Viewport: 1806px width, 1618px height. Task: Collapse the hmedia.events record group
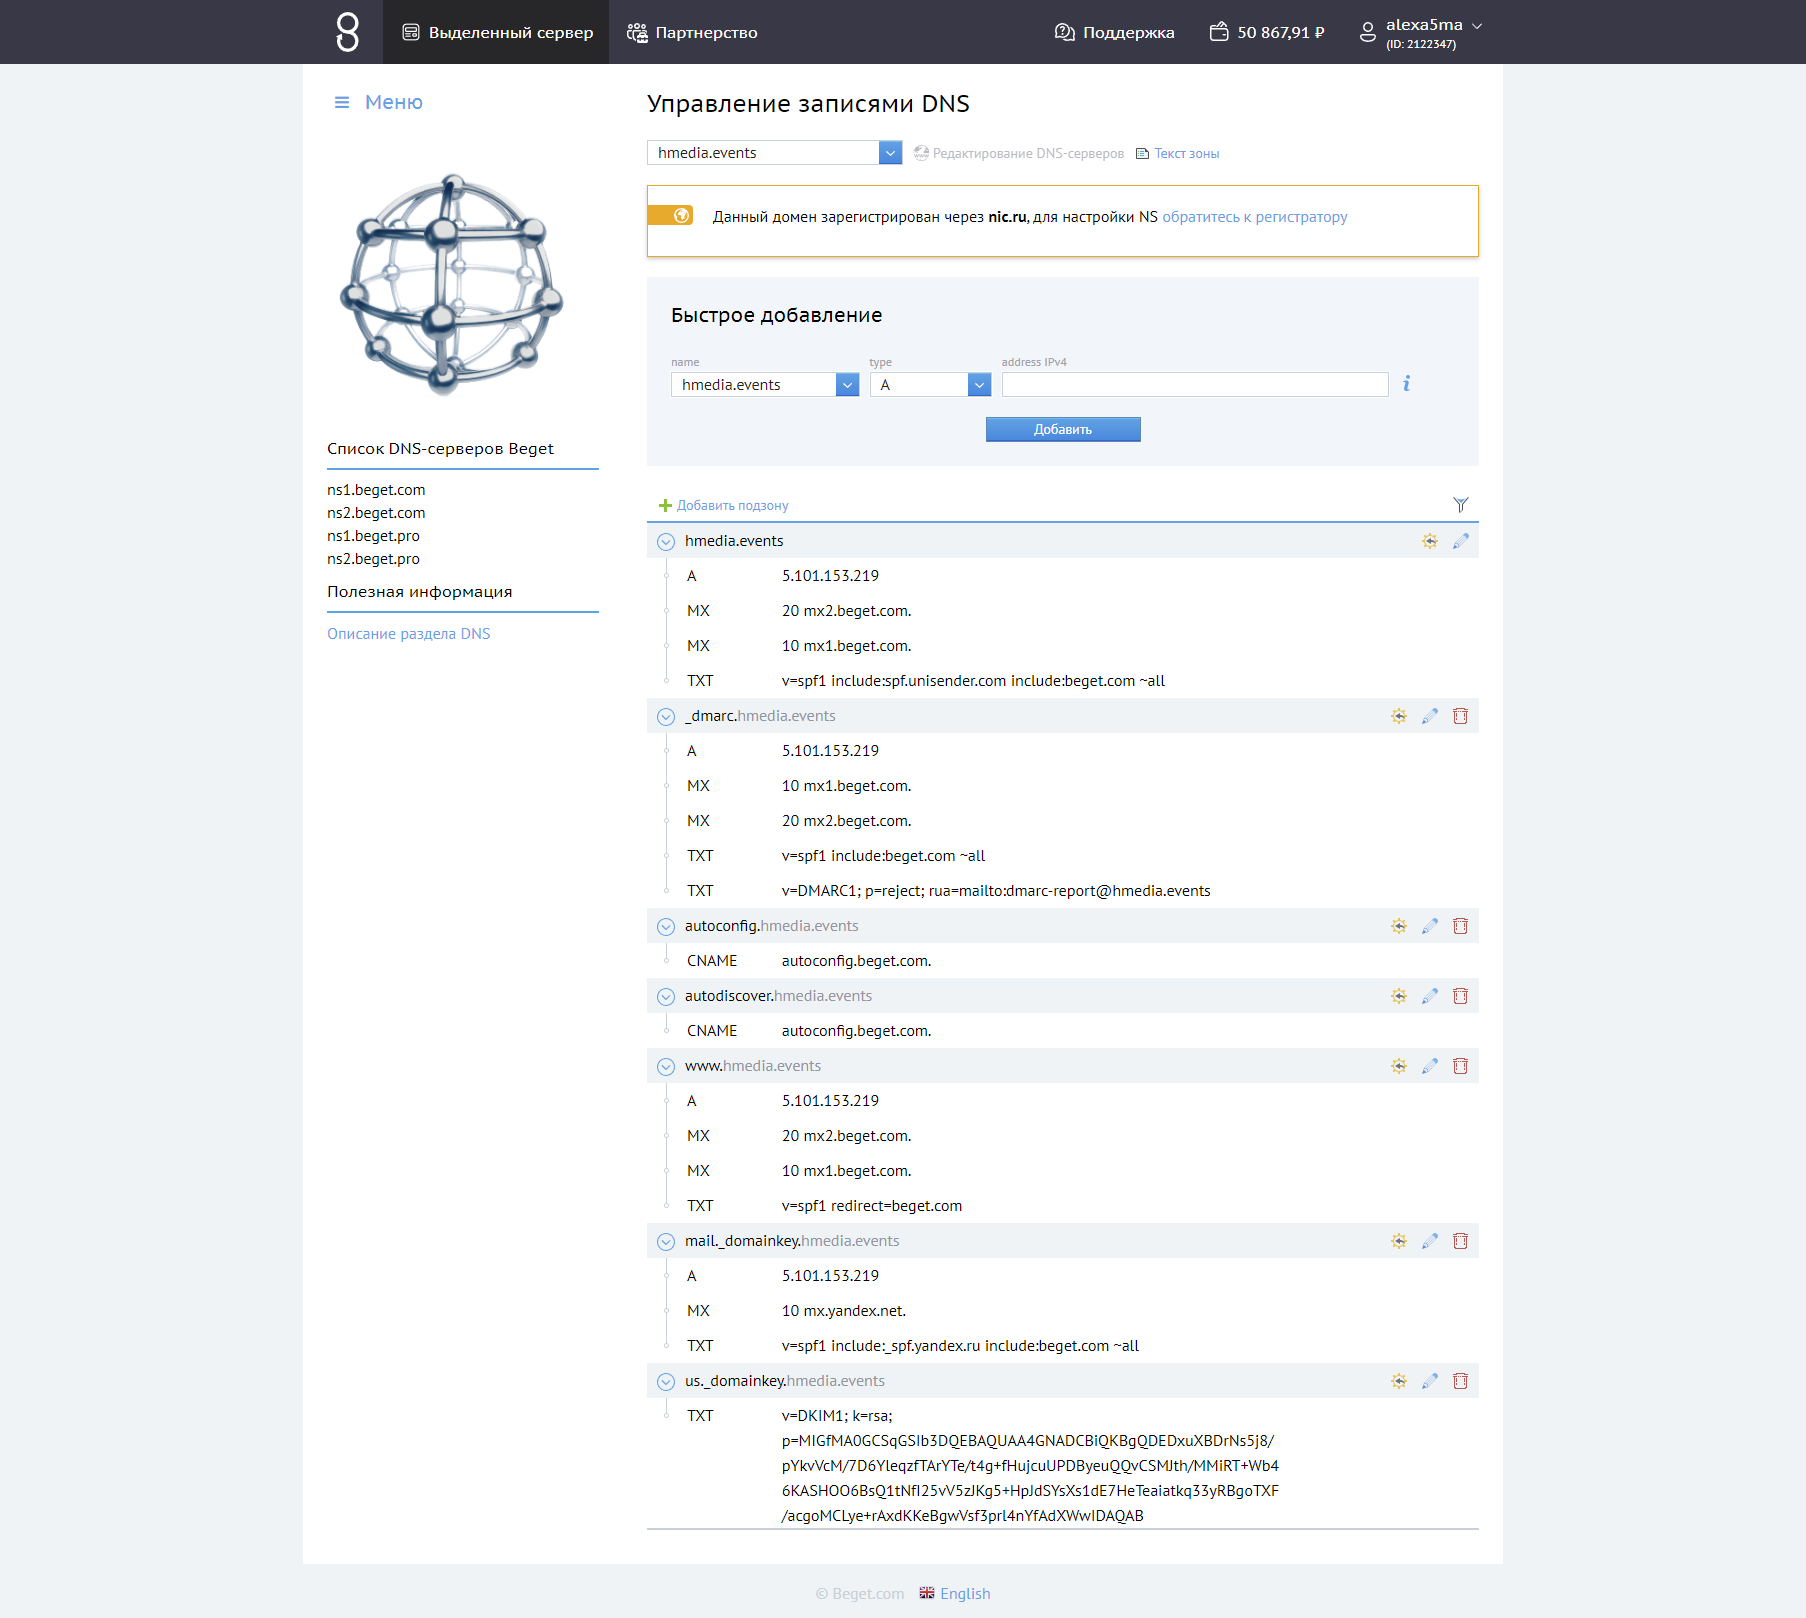point(666,542)
